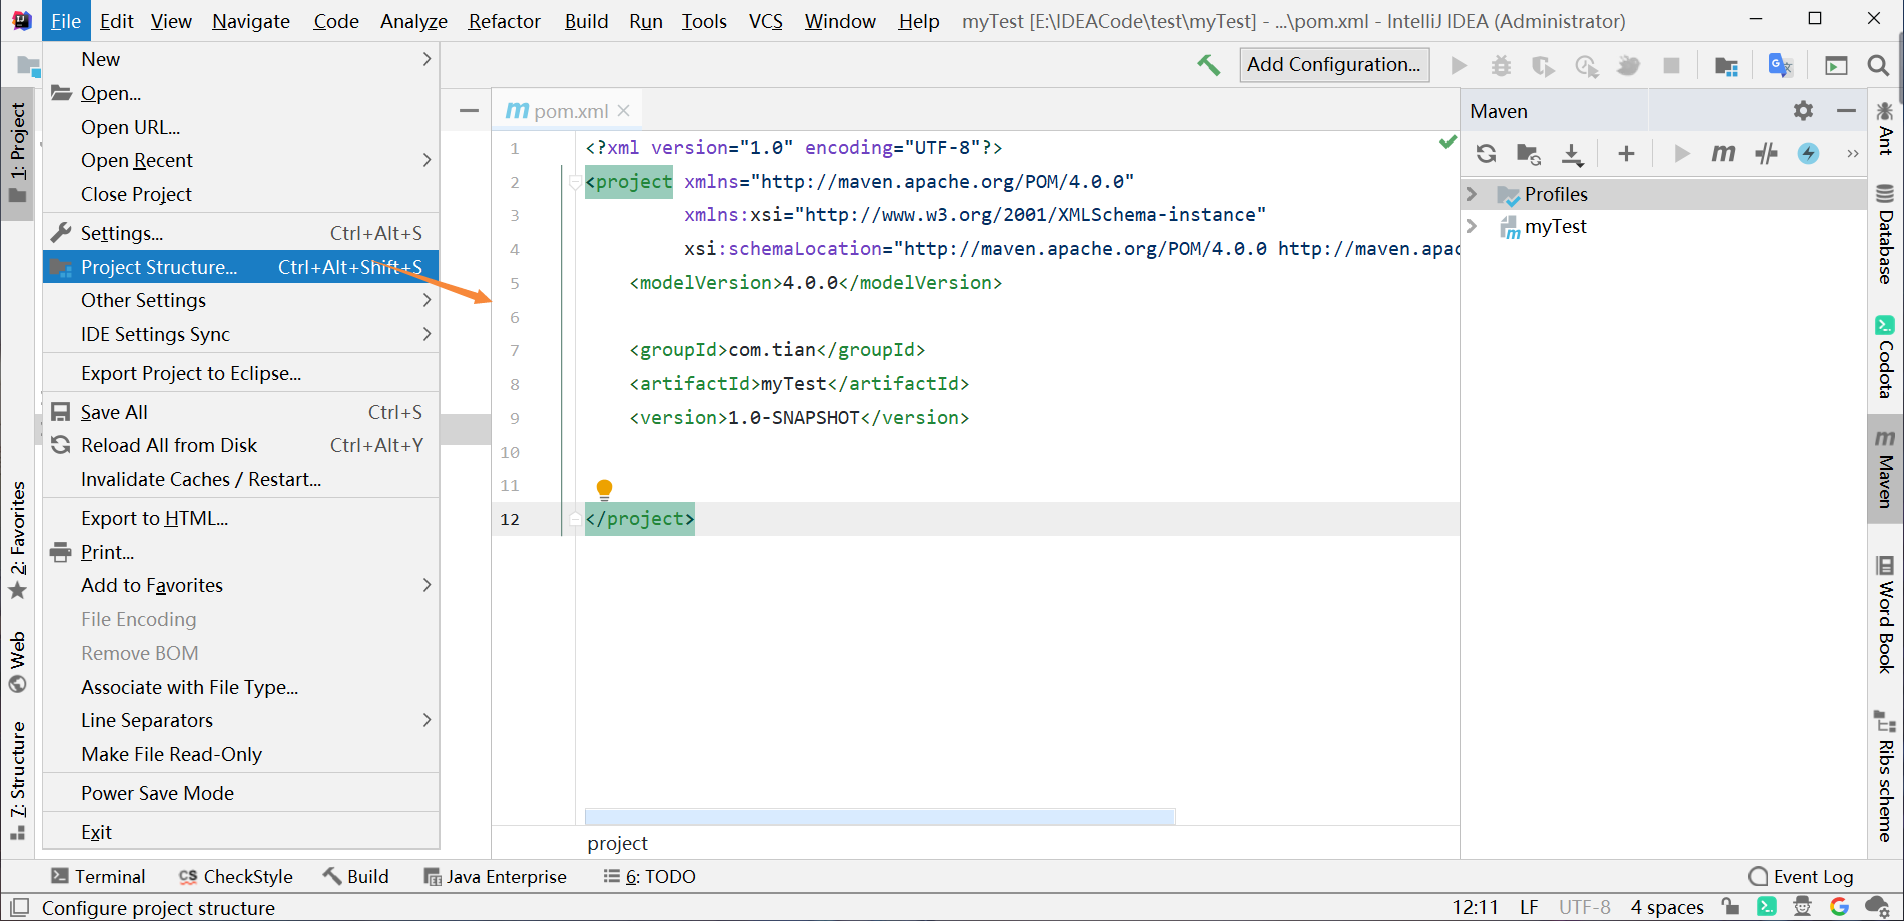
Task: Toggle Maven Offline Mode icon
Action: 1766,153
